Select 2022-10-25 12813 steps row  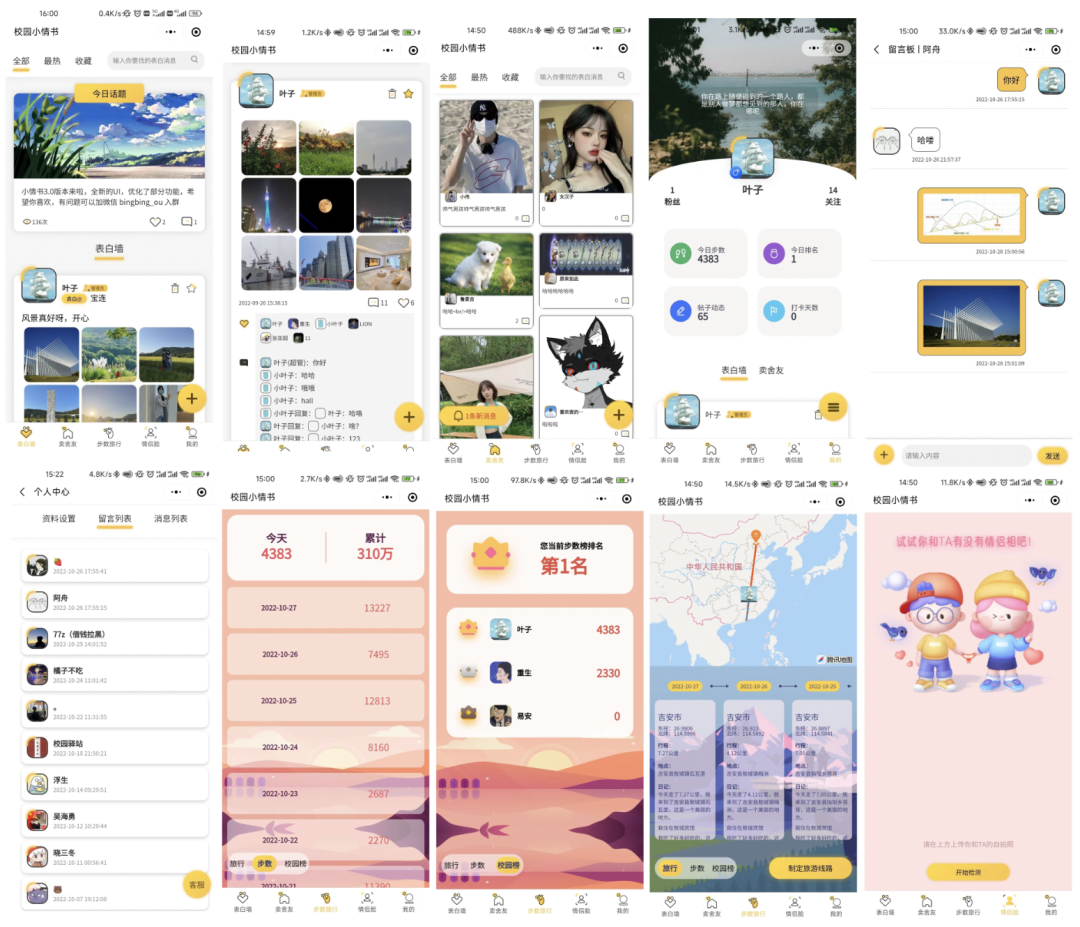[x=326, y=700]
